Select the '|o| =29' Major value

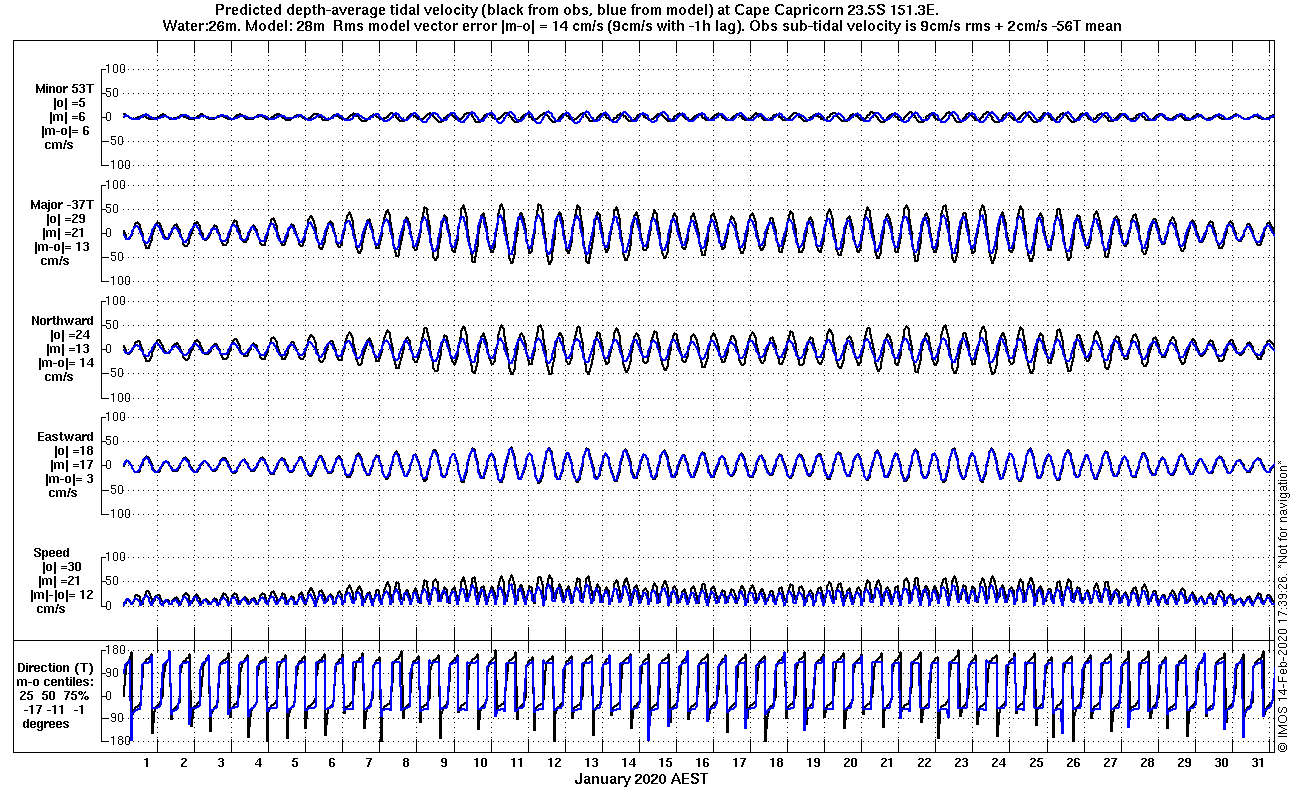pos(66,219)
